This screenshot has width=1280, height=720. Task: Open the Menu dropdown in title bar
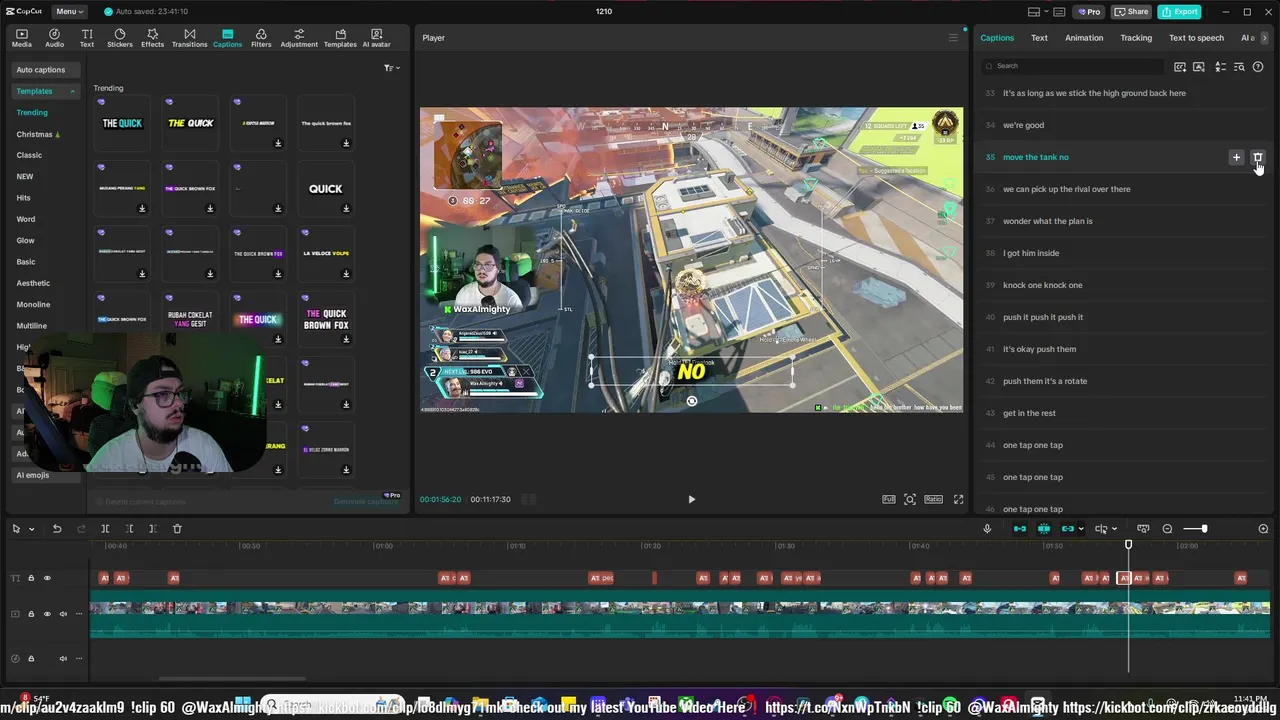(69, 12)
